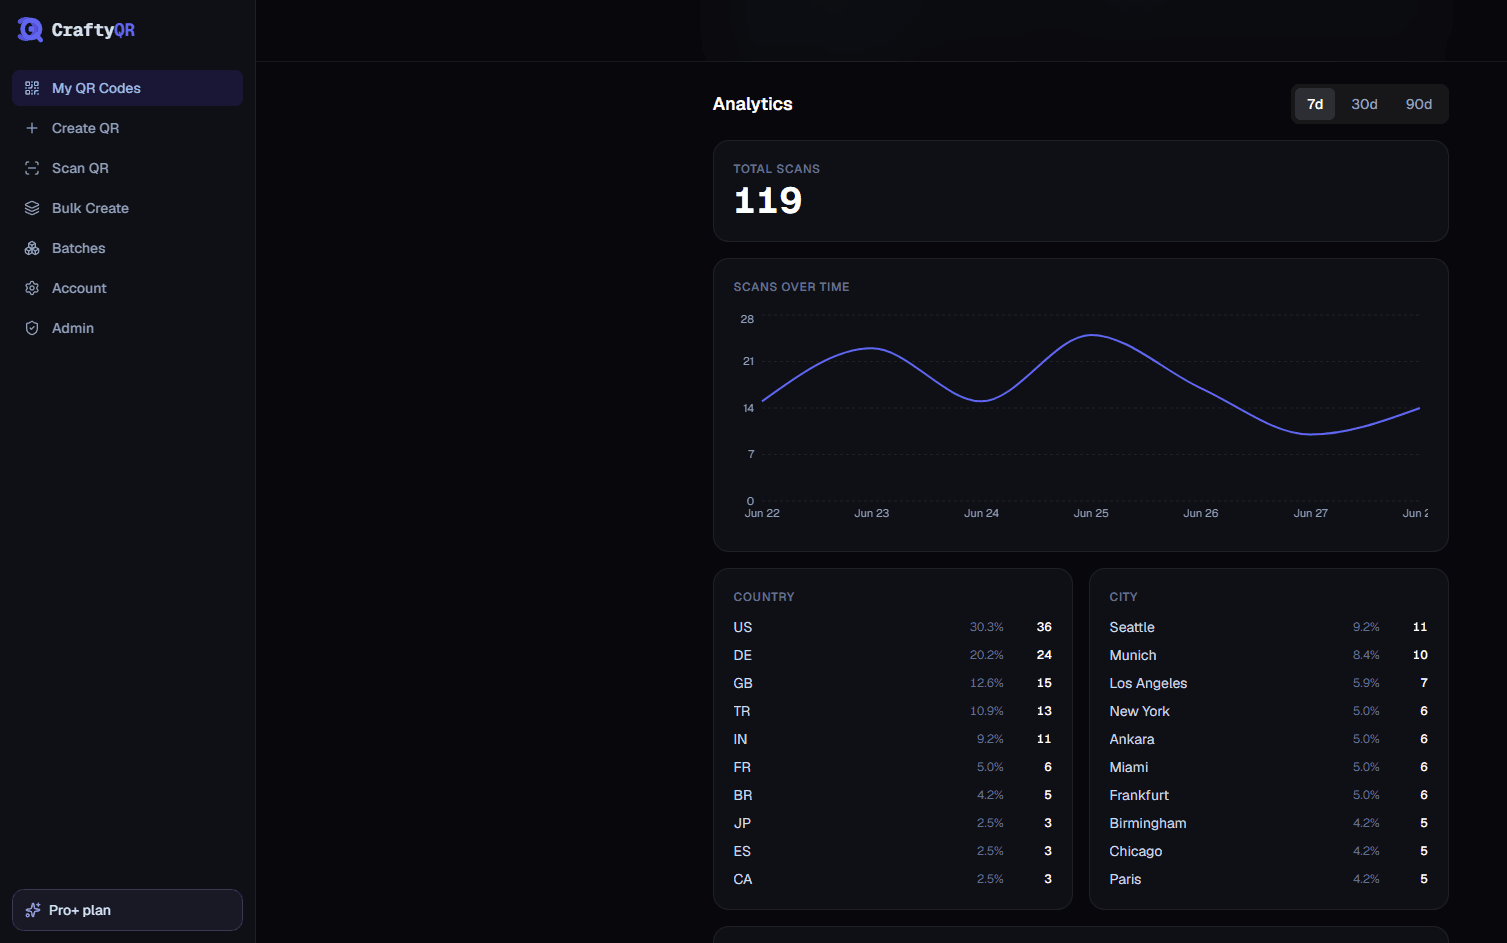Click the IN country row

[x=893, y=739]
